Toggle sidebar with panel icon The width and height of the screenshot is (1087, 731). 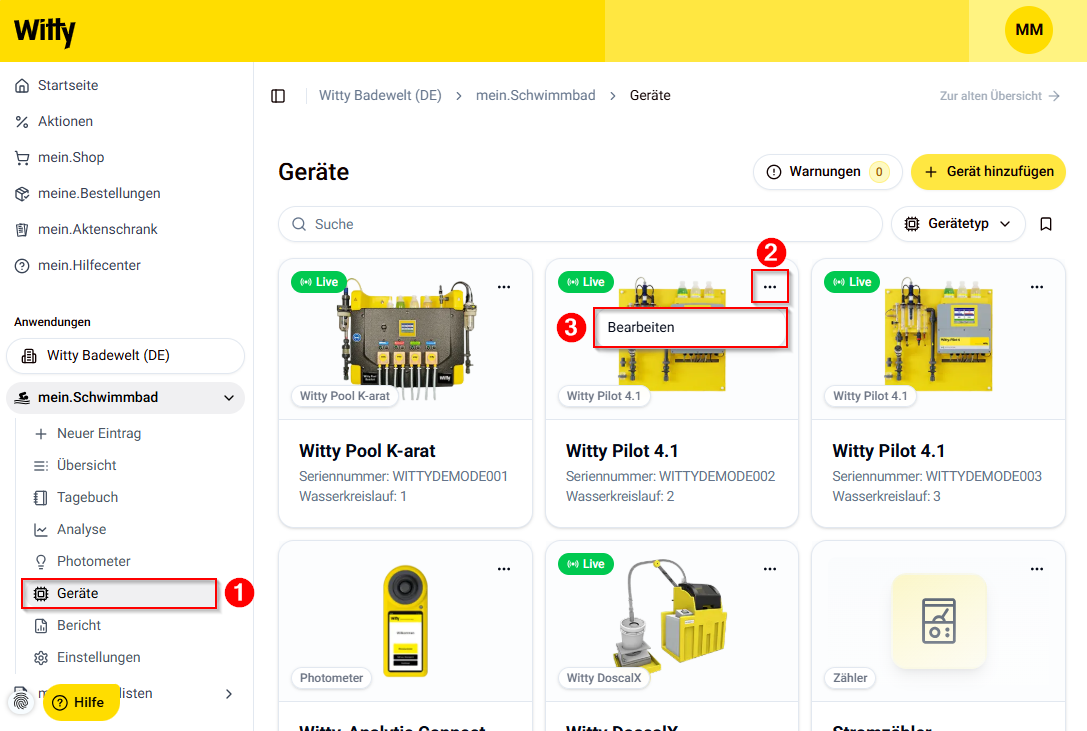coord(278,96)
